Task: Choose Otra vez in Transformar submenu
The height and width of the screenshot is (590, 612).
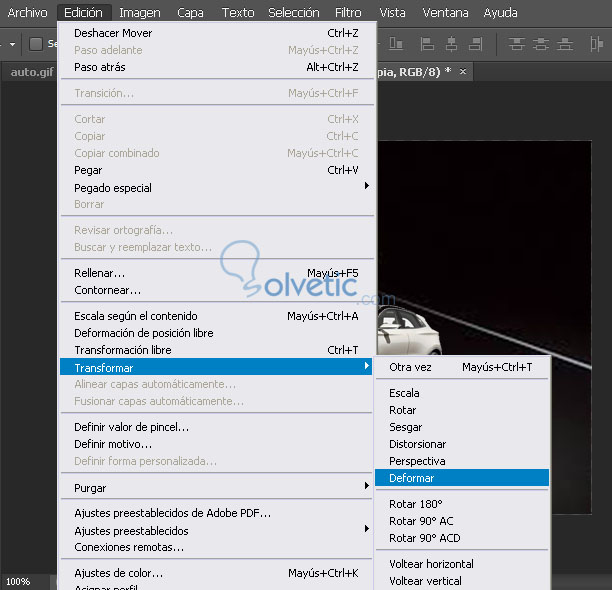Action: click(x=462, y=367)
